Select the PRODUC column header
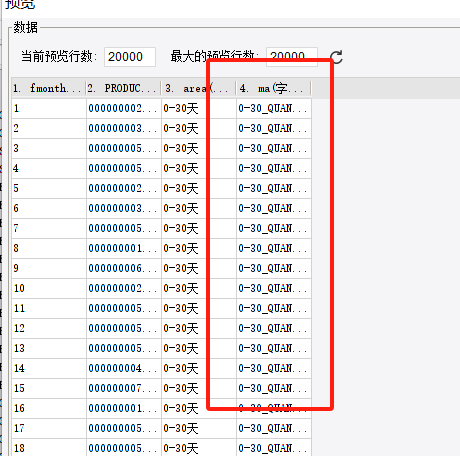 (x=123, y=88)
